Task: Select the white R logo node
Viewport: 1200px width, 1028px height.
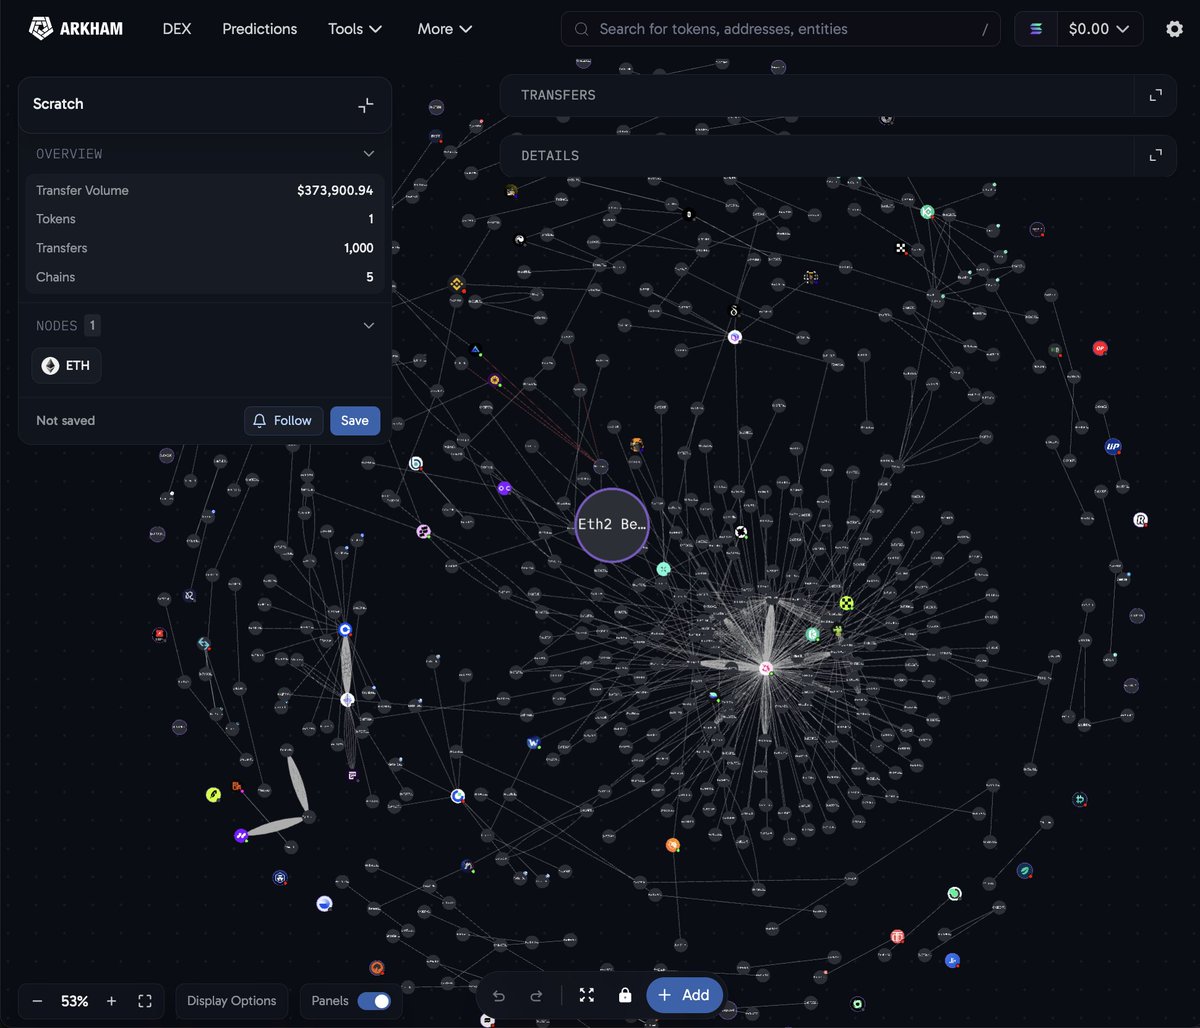Action: 1141,520
